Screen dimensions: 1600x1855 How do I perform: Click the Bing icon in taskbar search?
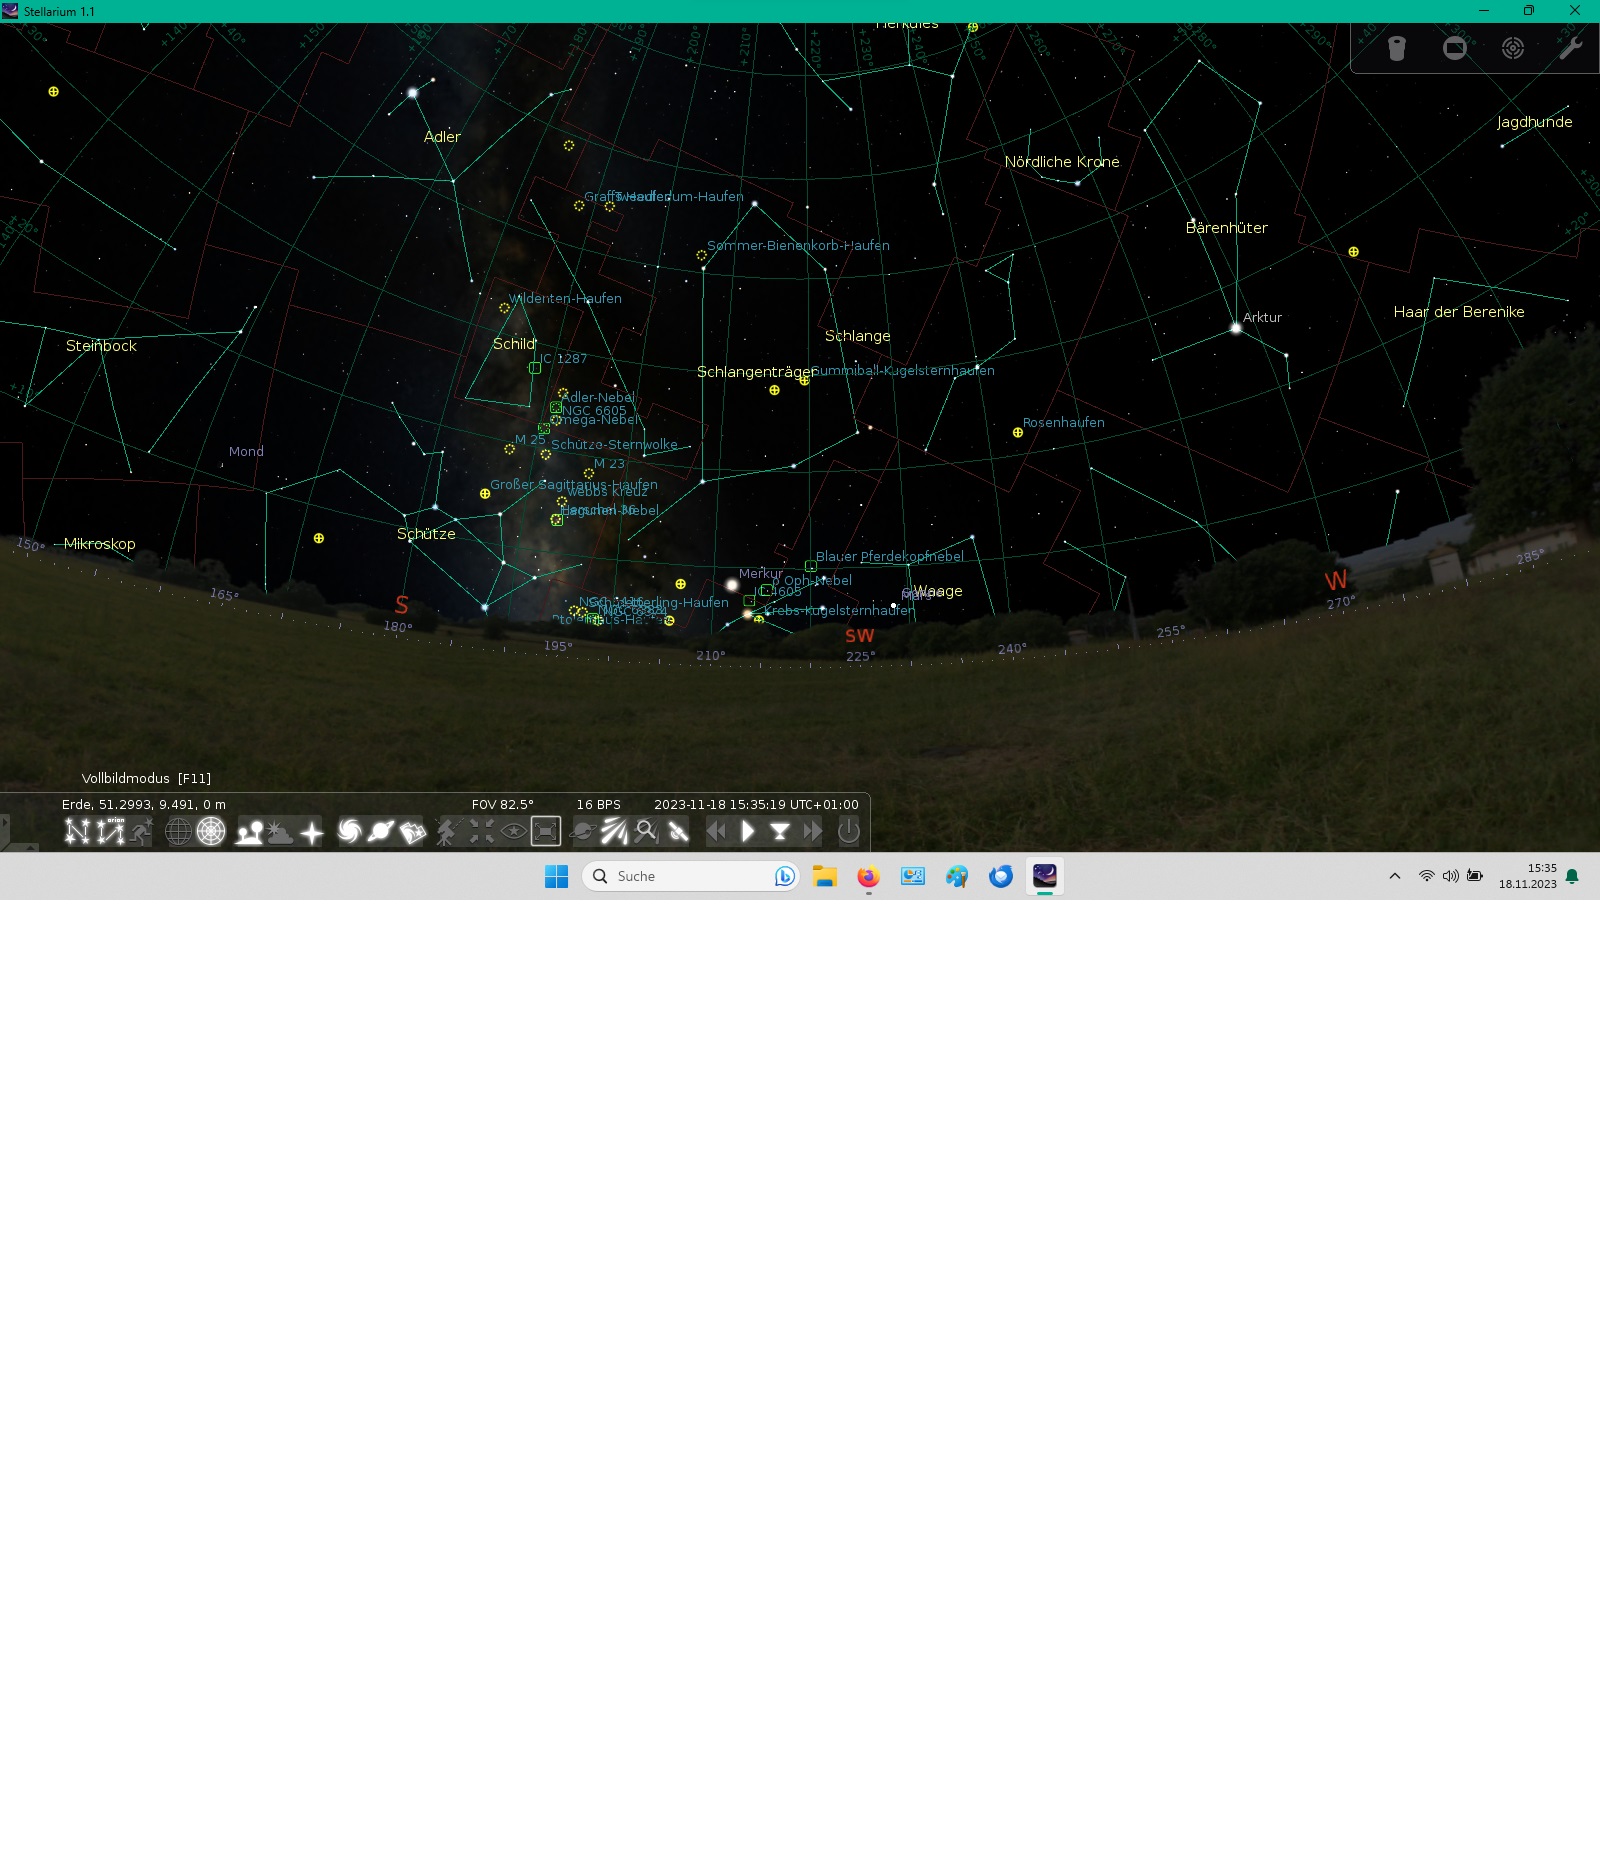point(784,876)
